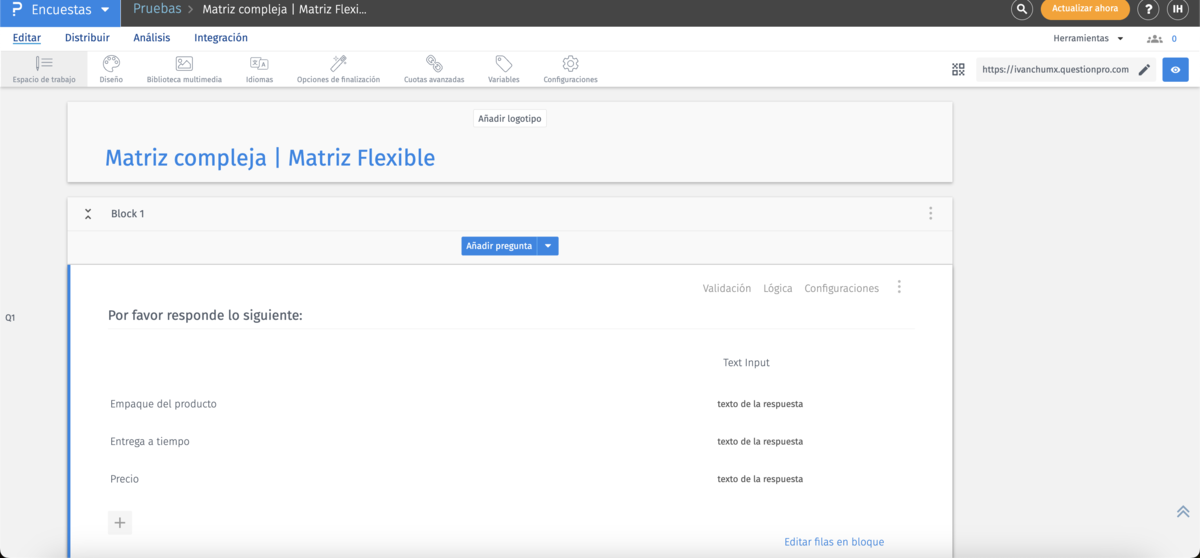Click the search magnifier icon

pyautogui.click(x=1021, y=10)
